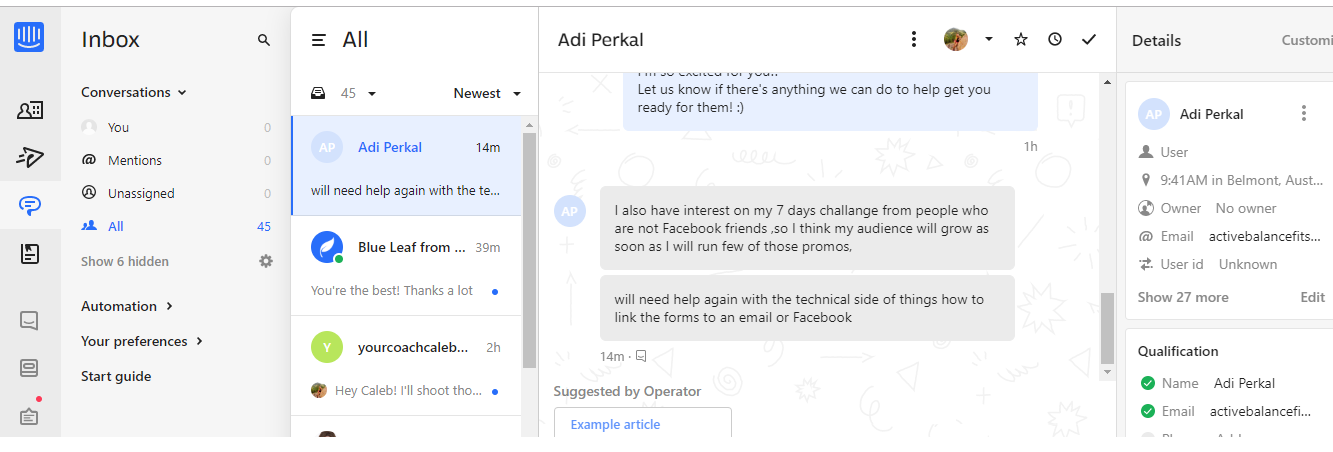Open inbox settings gear icon
Viewport: 1333px width, 452px height.
click(265, 261)
